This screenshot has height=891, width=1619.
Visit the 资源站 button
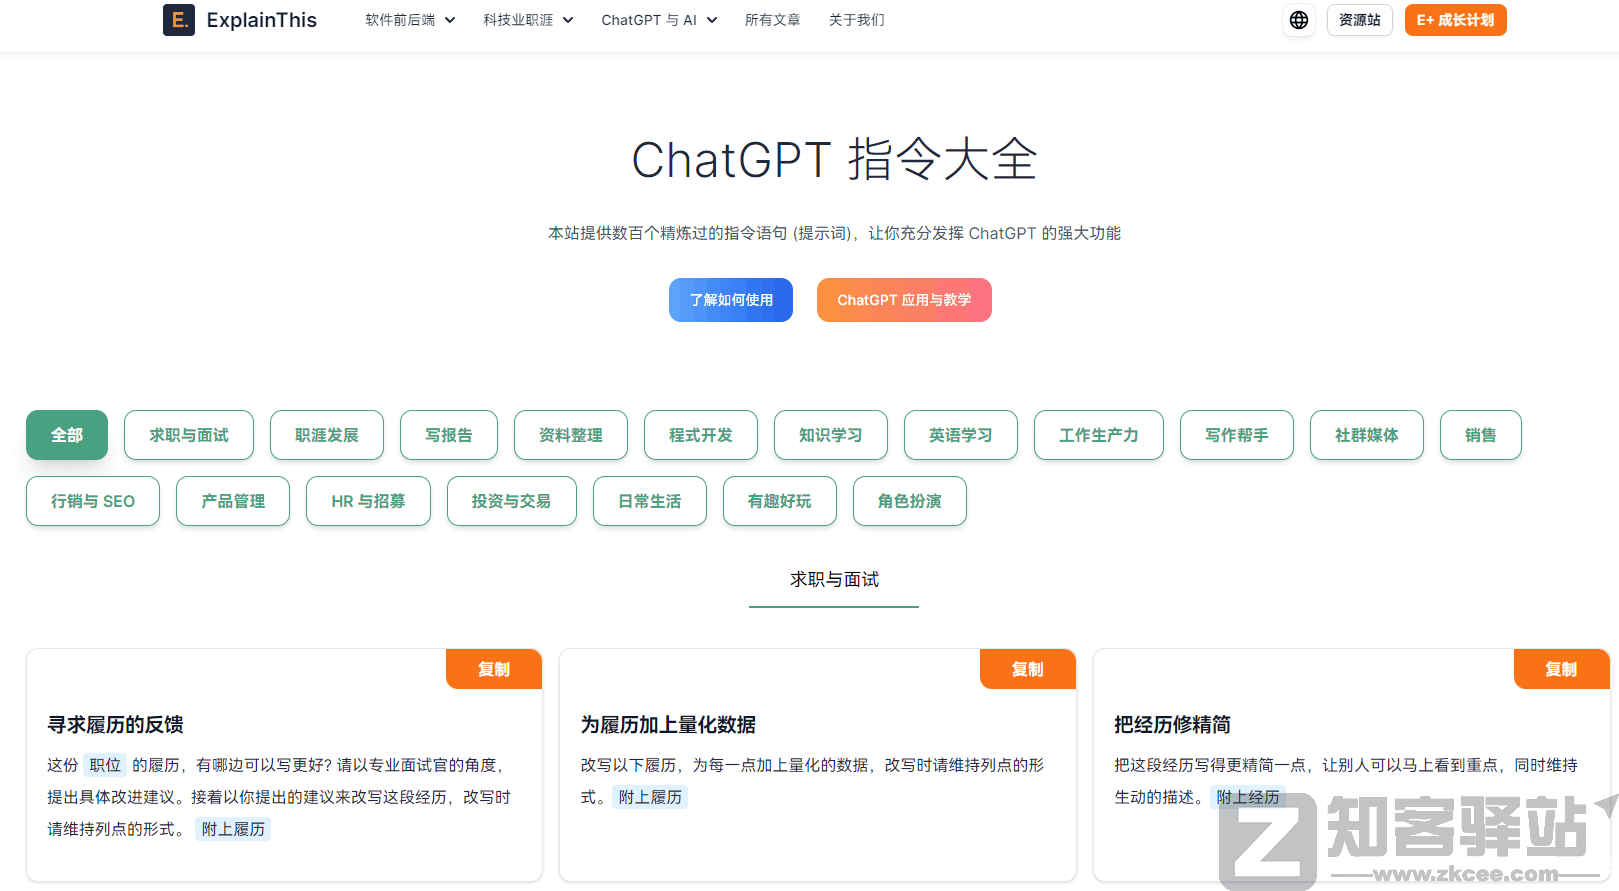(1359, 20)
